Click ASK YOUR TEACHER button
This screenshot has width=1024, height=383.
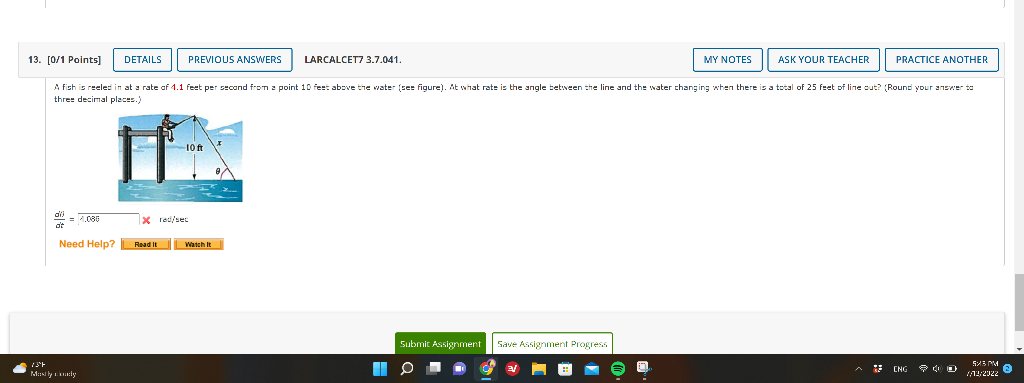point(824,59)
